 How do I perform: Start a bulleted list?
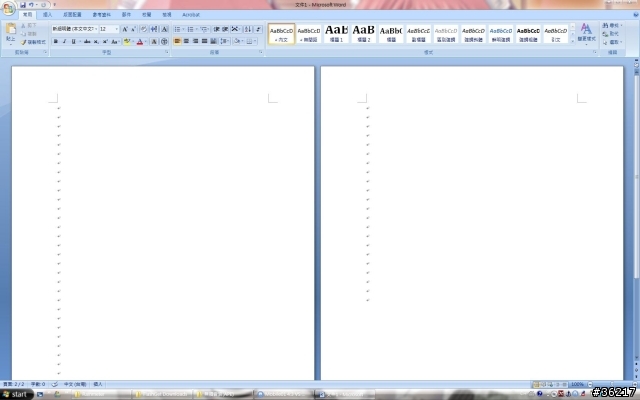coord(177,29)
